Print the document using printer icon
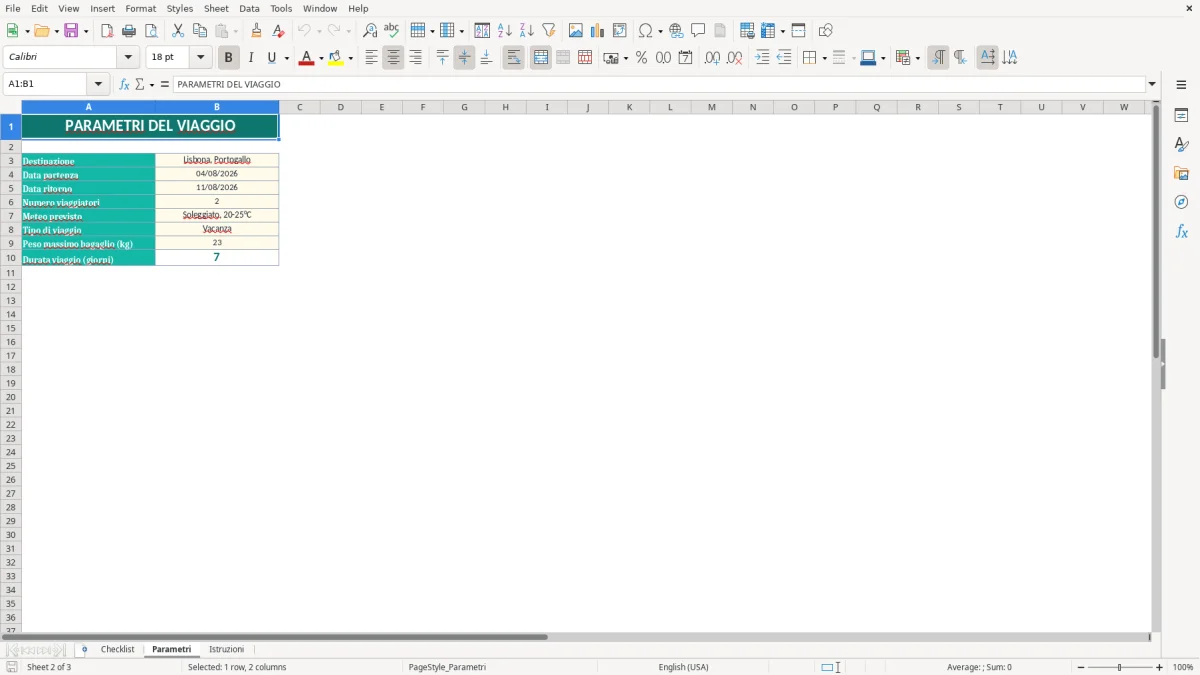 coord(129,31)
